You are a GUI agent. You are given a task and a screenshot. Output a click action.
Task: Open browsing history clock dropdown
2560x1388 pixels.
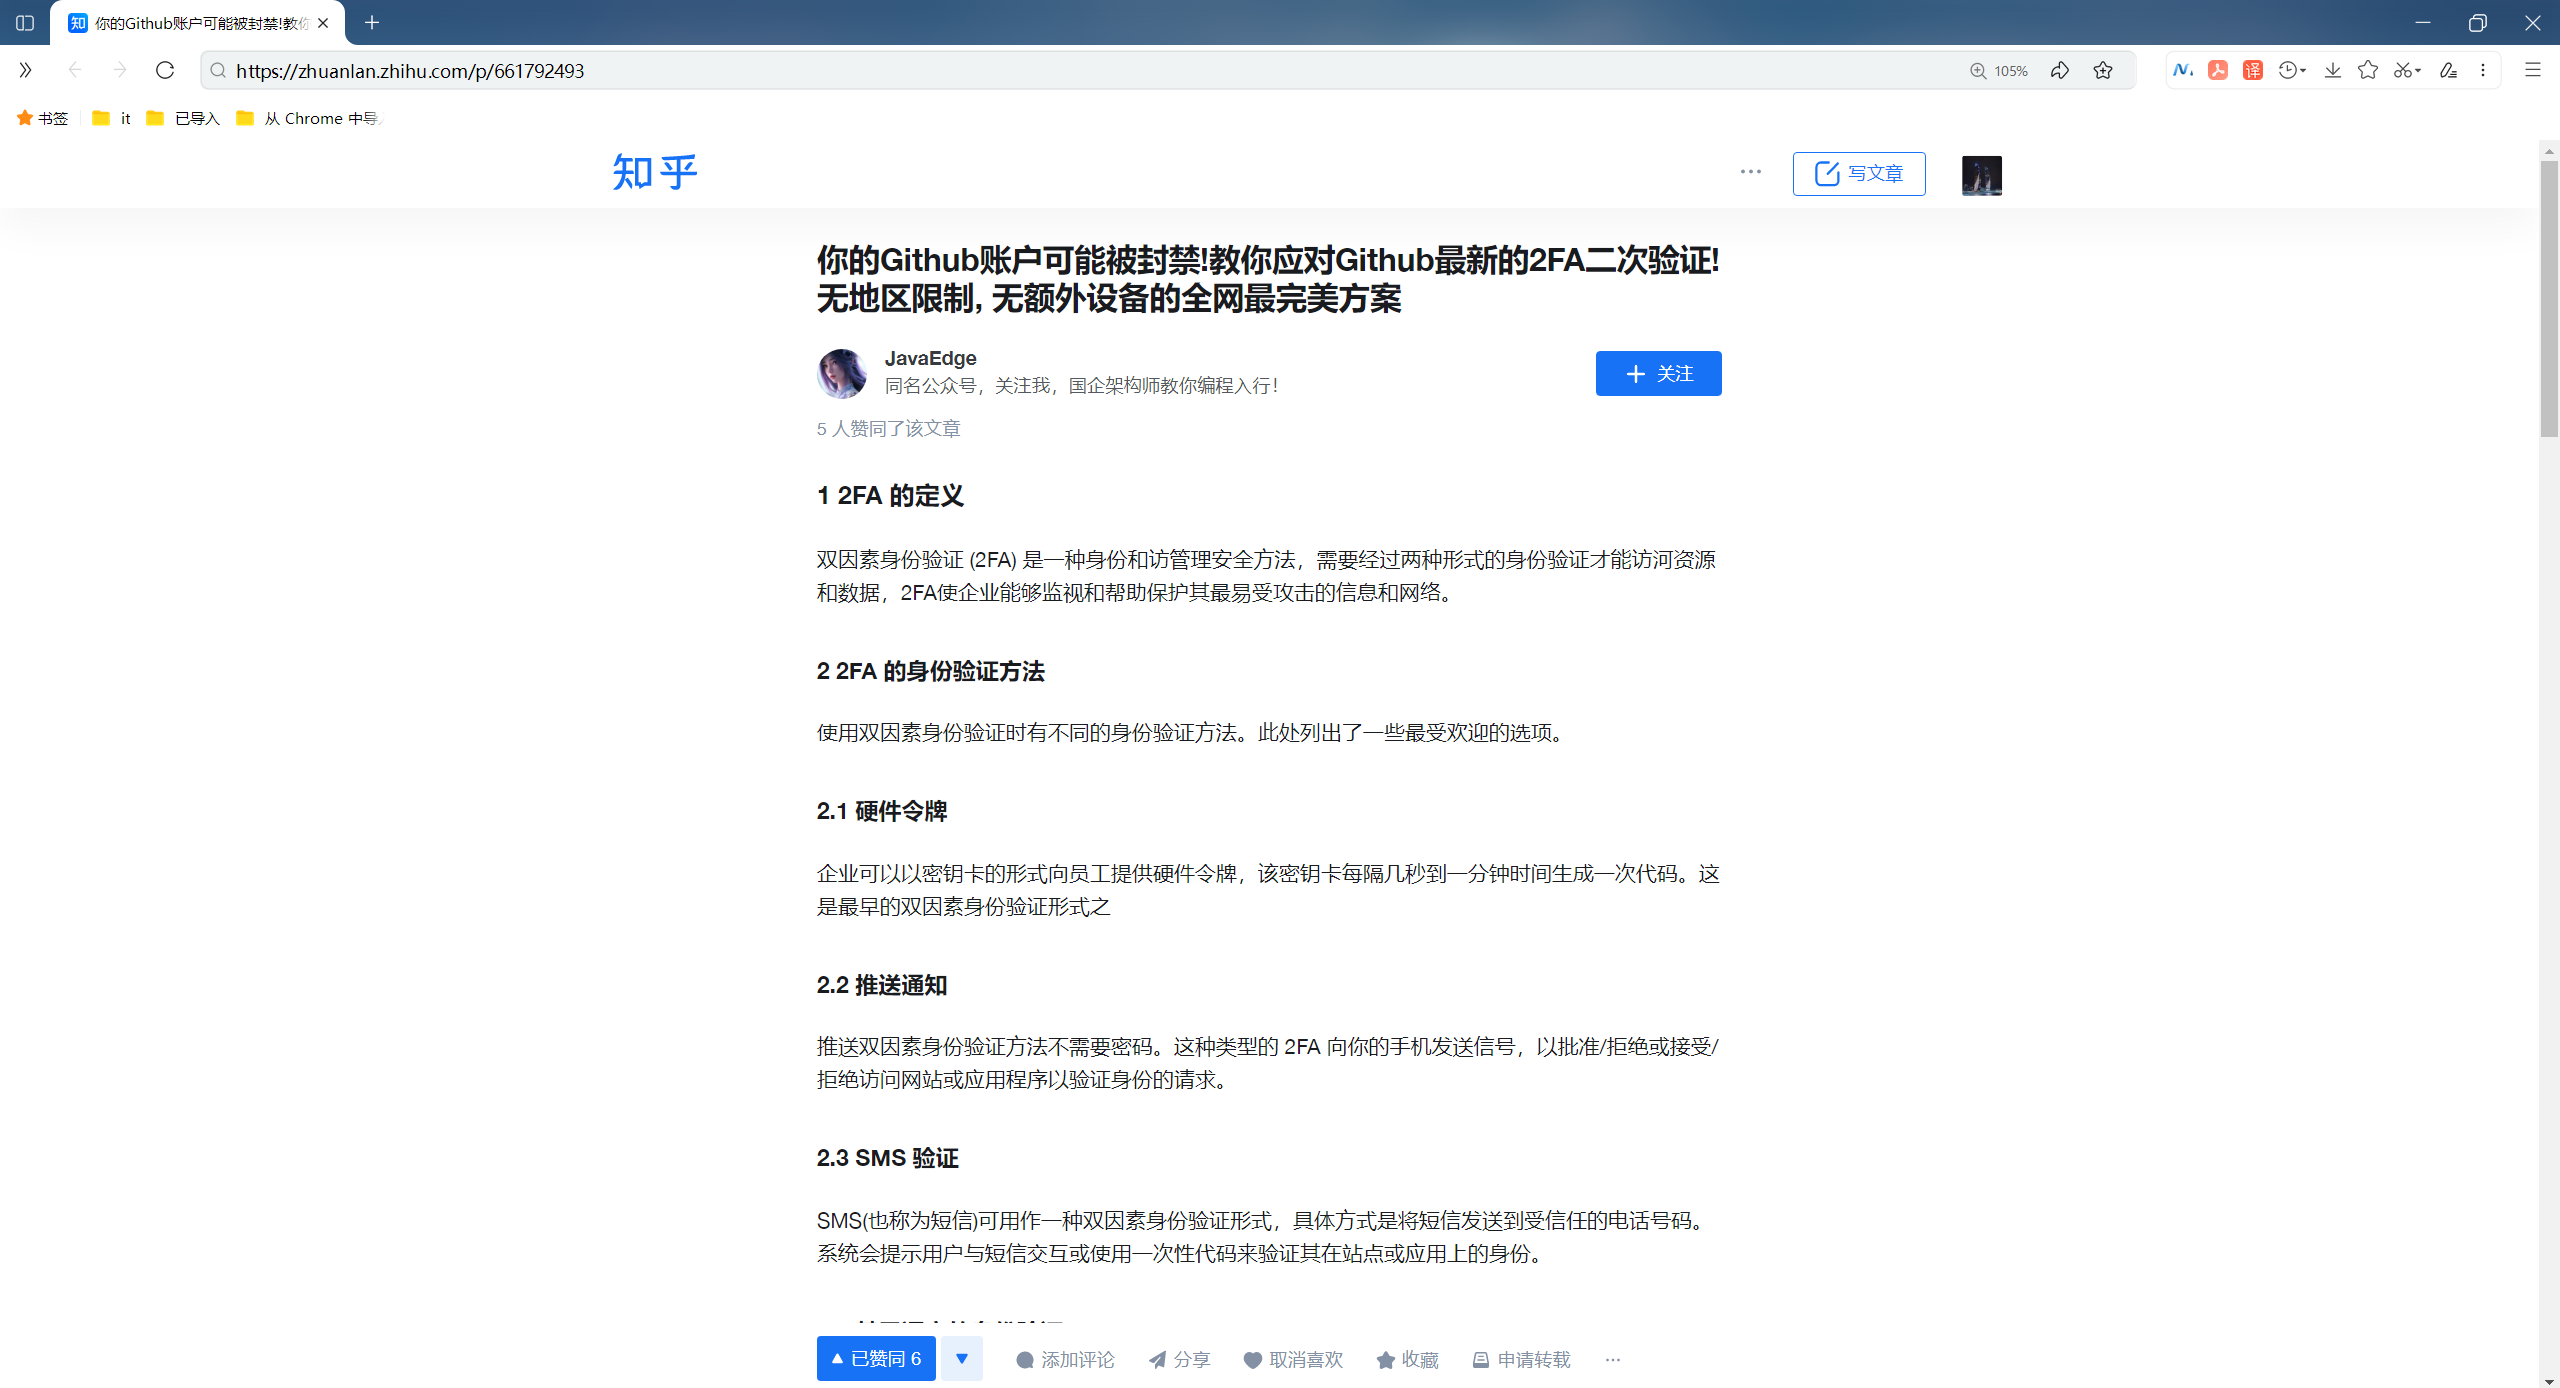(2292, 70)
